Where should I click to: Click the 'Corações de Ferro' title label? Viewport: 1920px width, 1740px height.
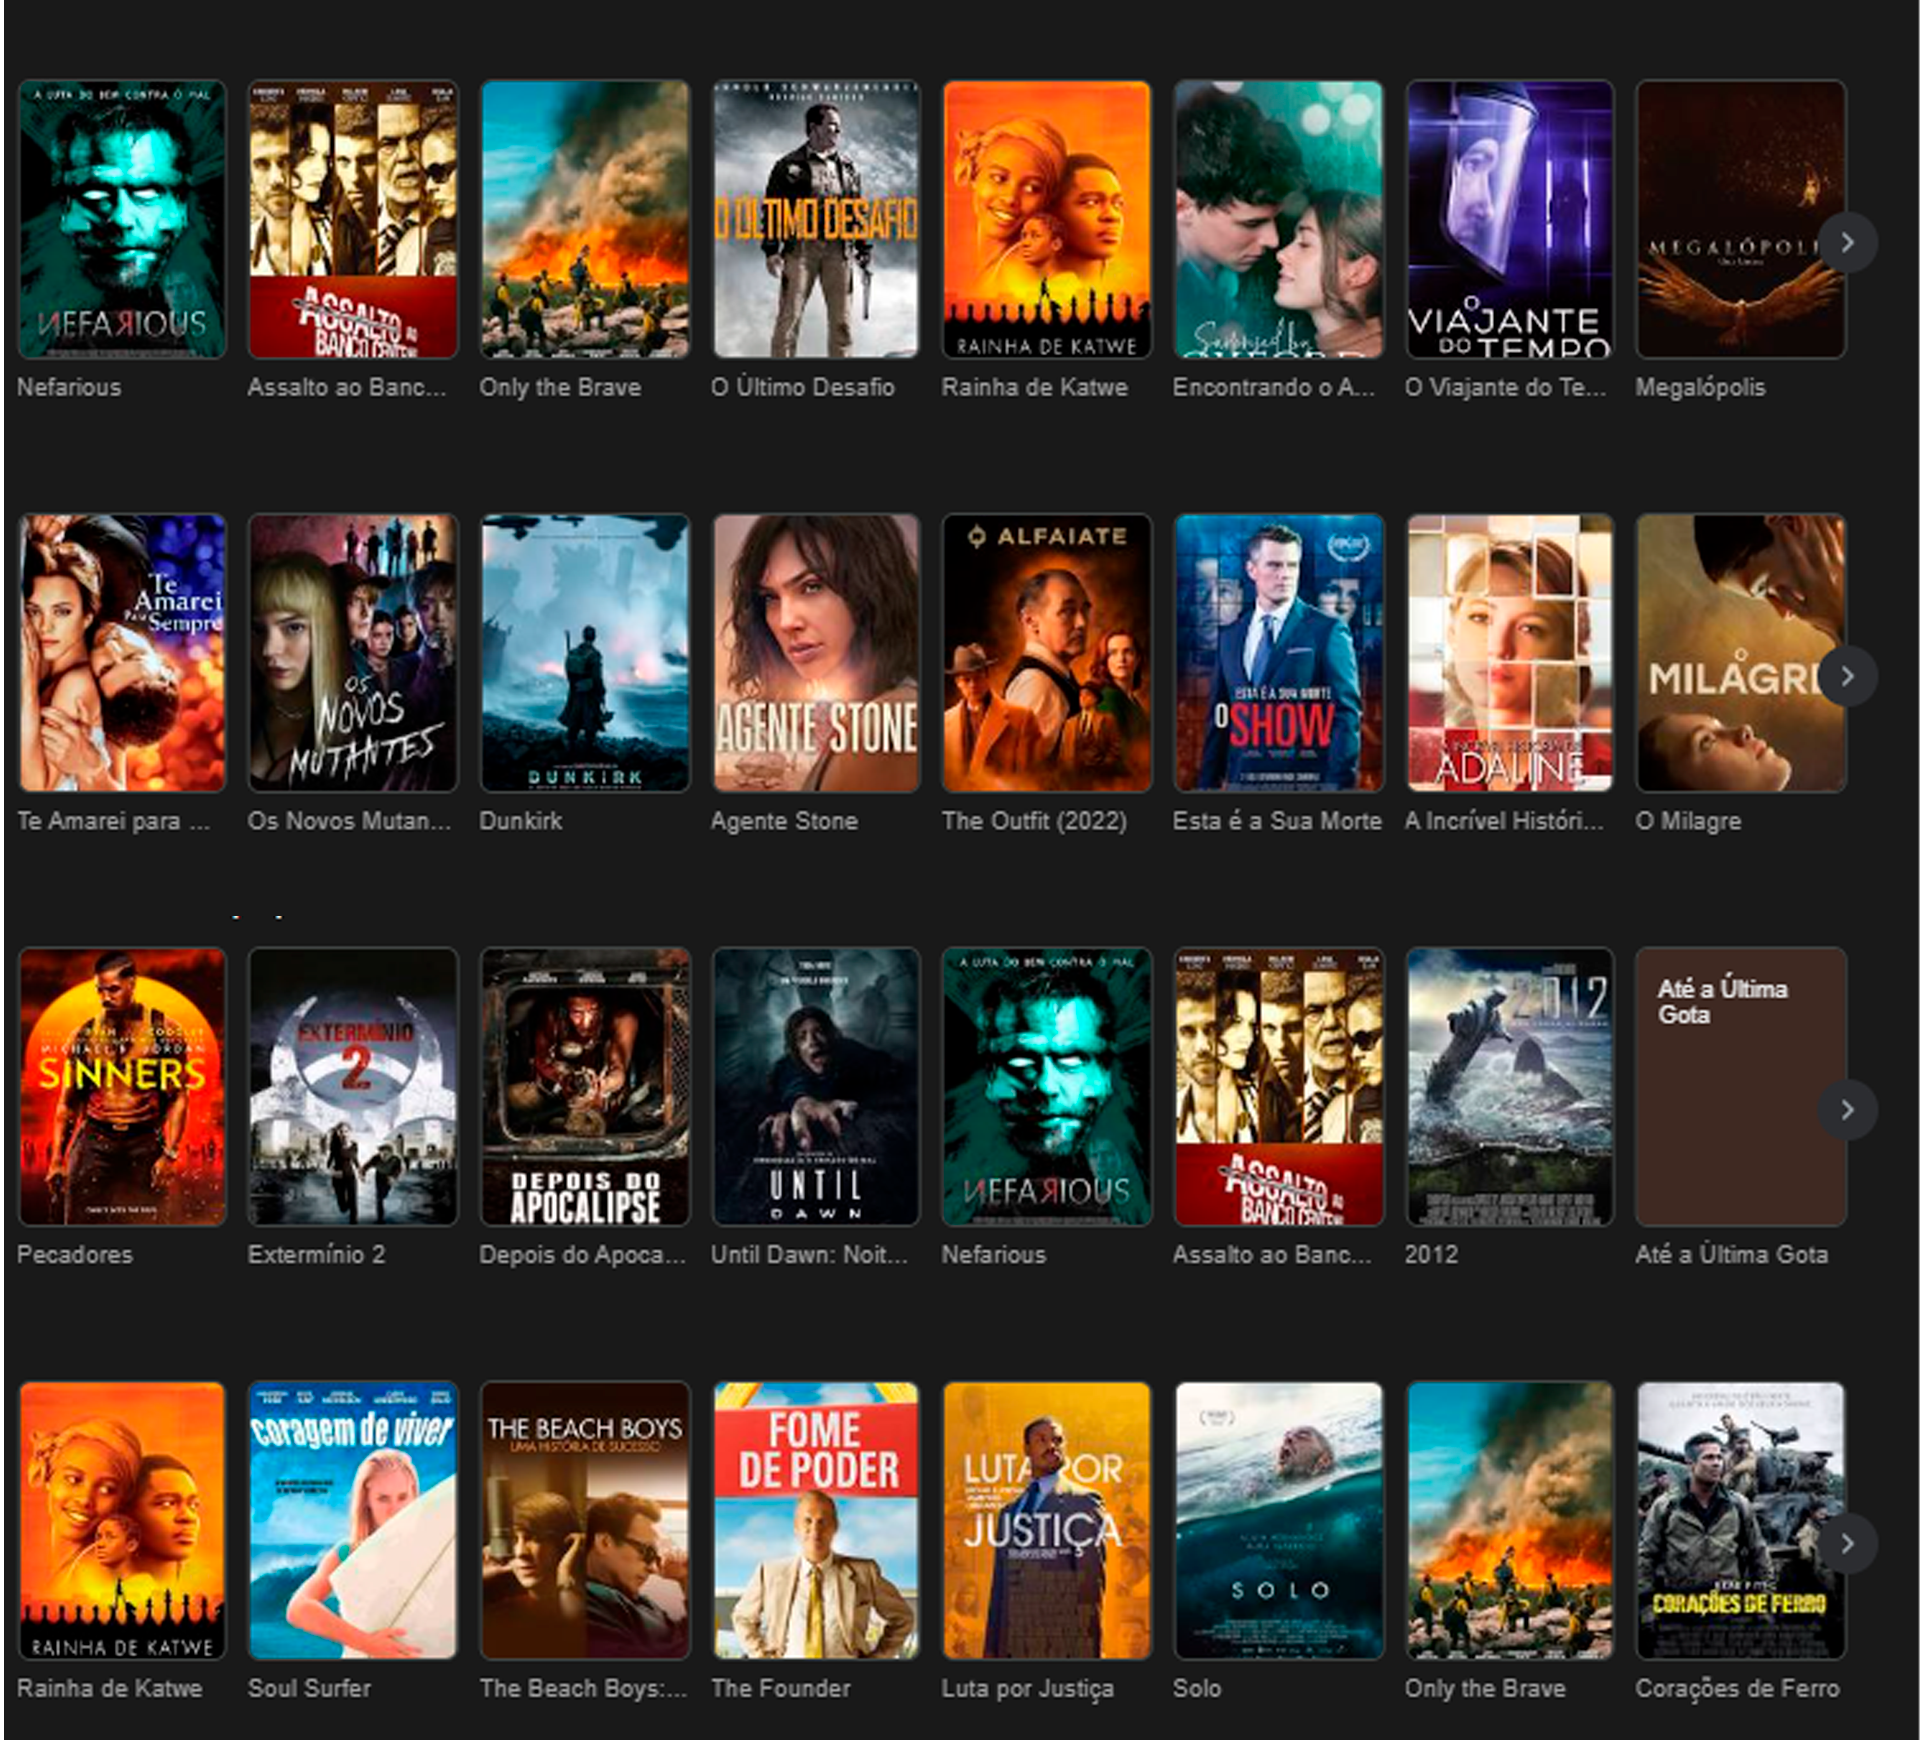click(1737, 1689)
